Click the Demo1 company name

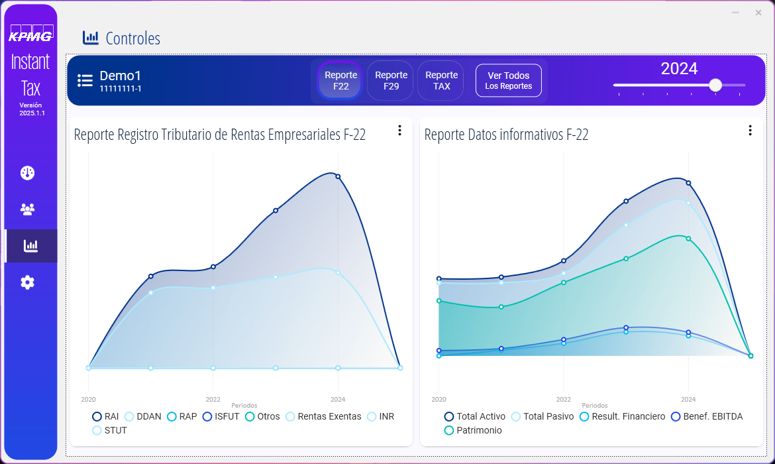[x=120, y=76]
